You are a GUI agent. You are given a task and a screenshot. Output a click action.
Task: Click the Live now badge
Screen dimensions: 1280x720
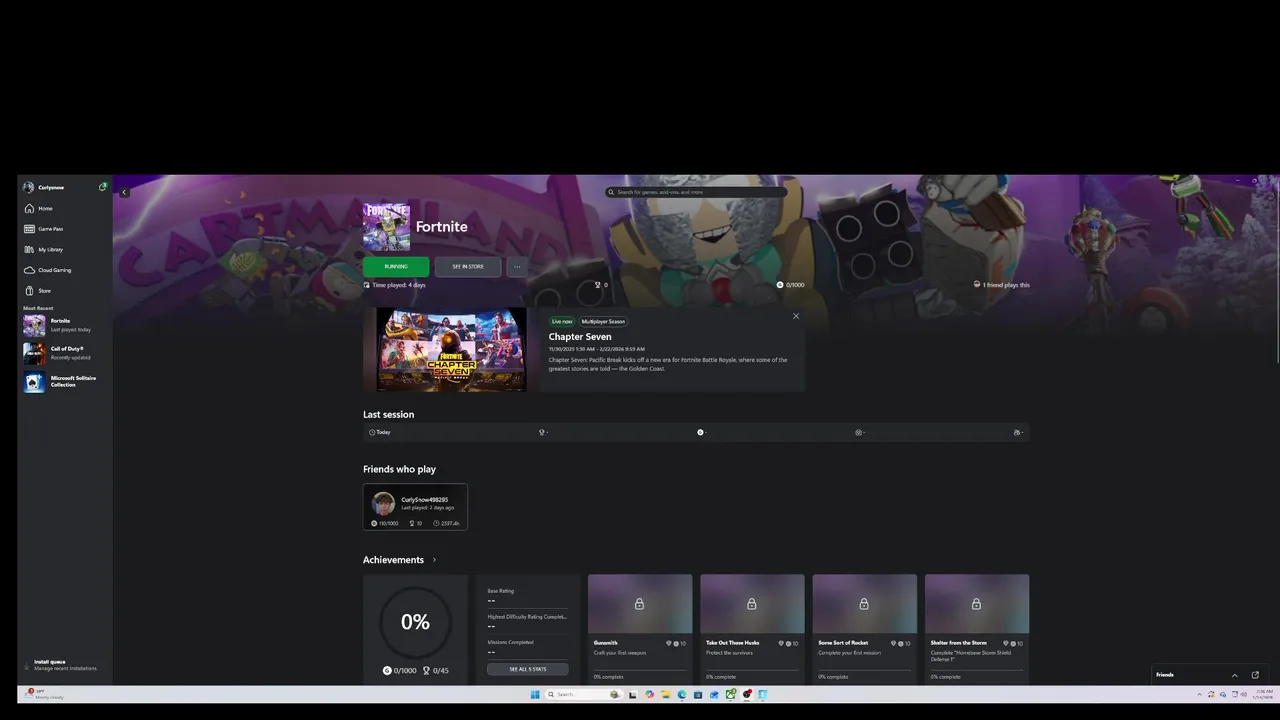click(x=562, y=322)
